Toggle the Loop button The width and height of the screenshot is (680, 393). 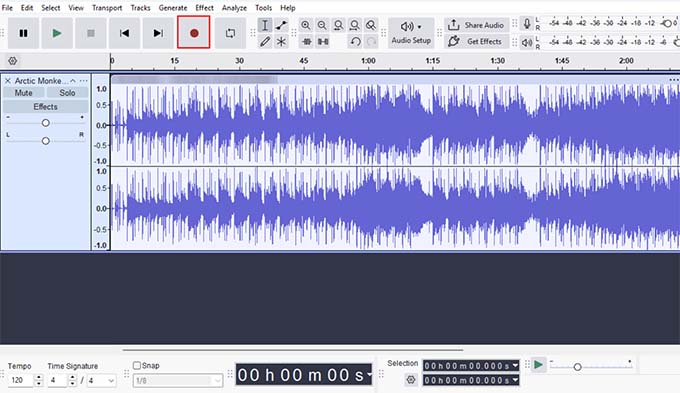tap(230, 33)
